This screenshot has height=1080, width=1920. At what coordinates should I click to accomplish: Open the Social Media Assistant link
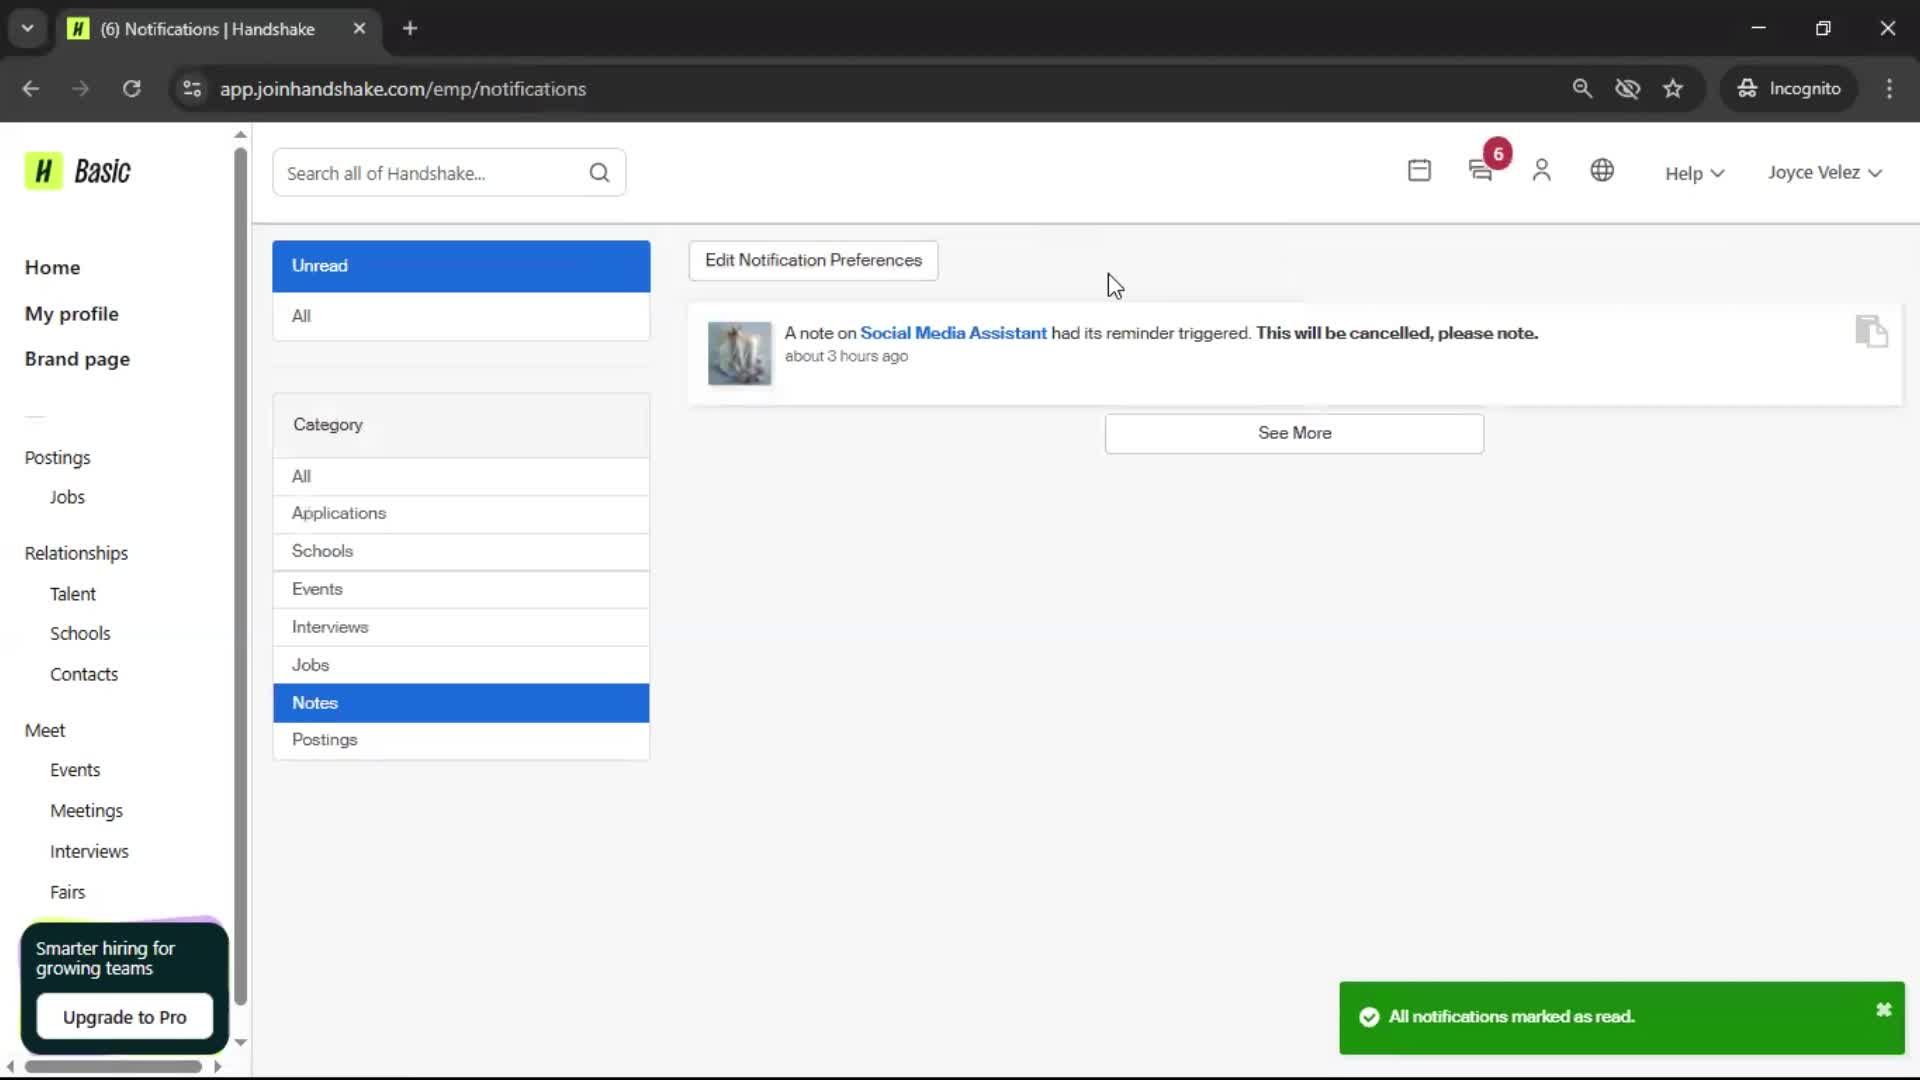[953, 333]
